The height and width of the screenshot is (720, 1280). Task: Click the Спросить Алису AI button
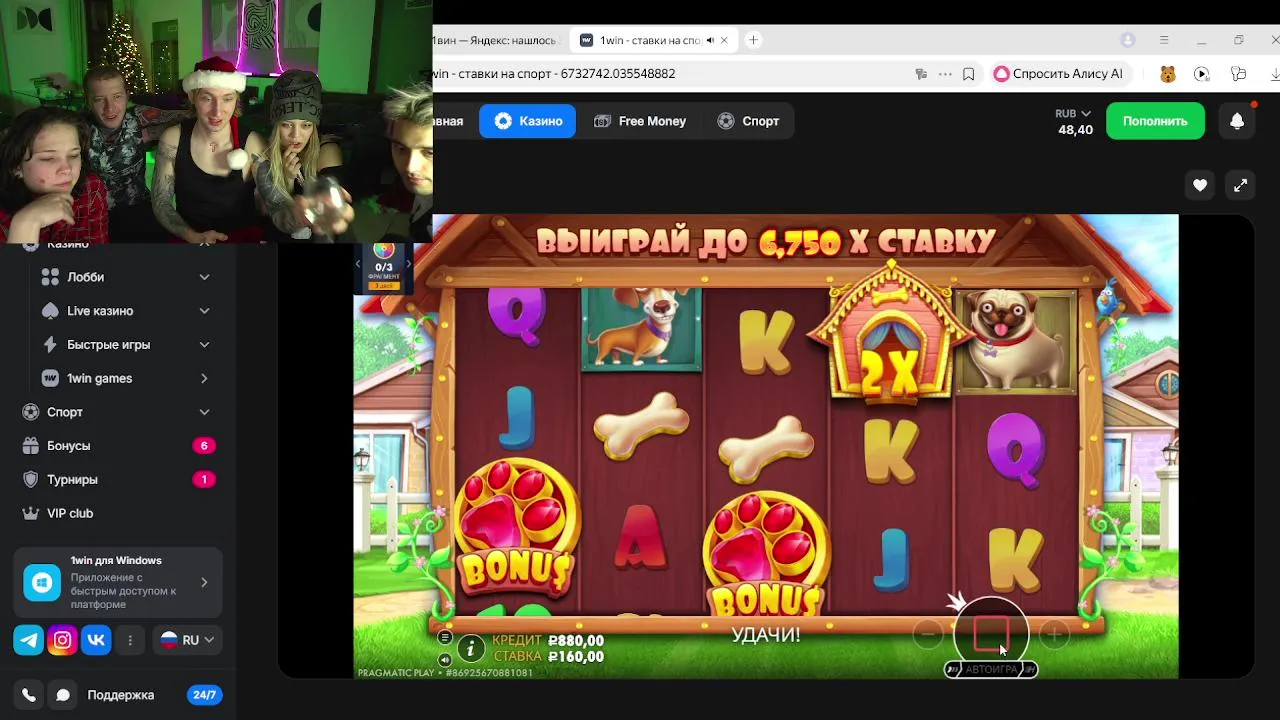pyautogui.click(x=1060, y=74)
